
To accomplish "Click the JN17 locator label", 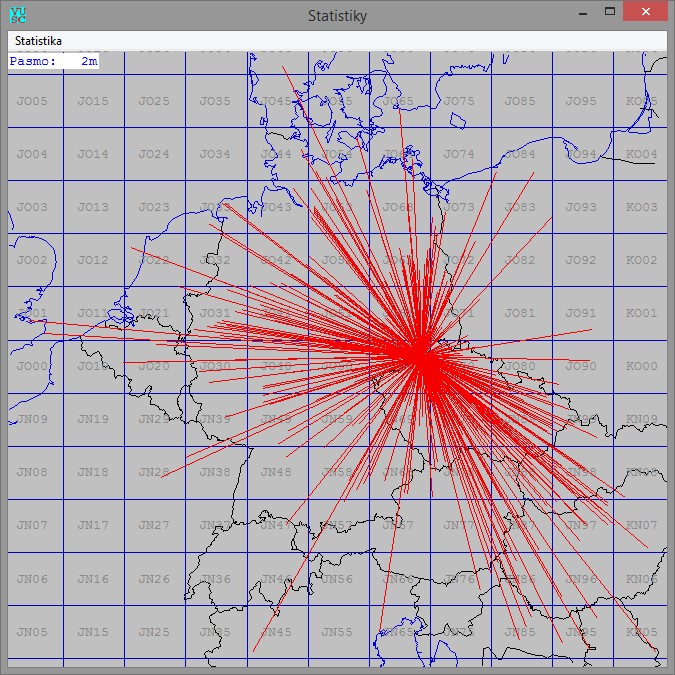I will coord(93,525).
